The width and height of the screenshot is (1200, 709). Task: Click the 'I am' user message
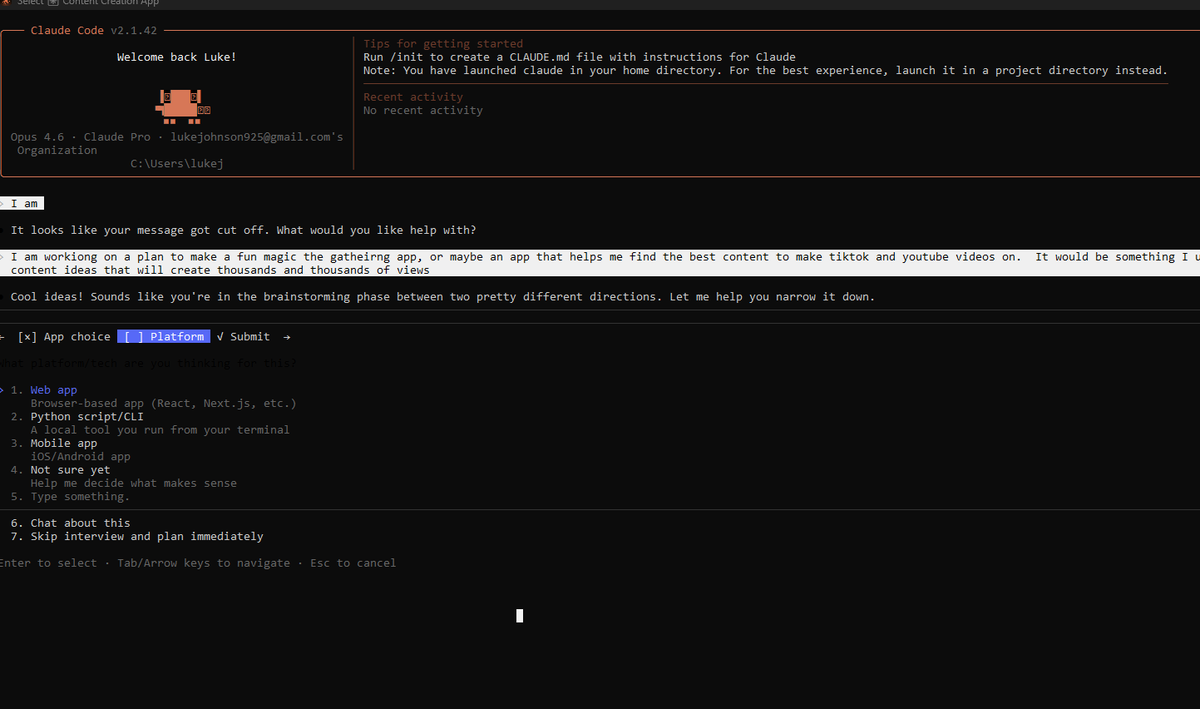(24, 203)
